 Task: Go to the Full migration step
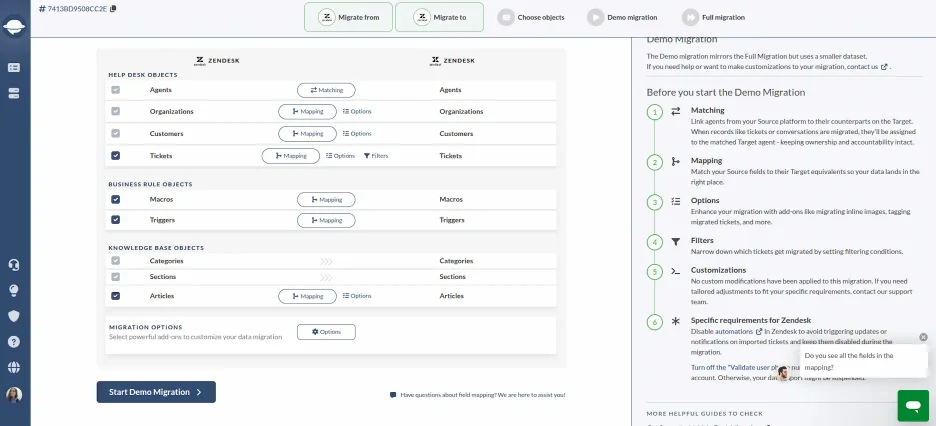(x=714, y=17)
